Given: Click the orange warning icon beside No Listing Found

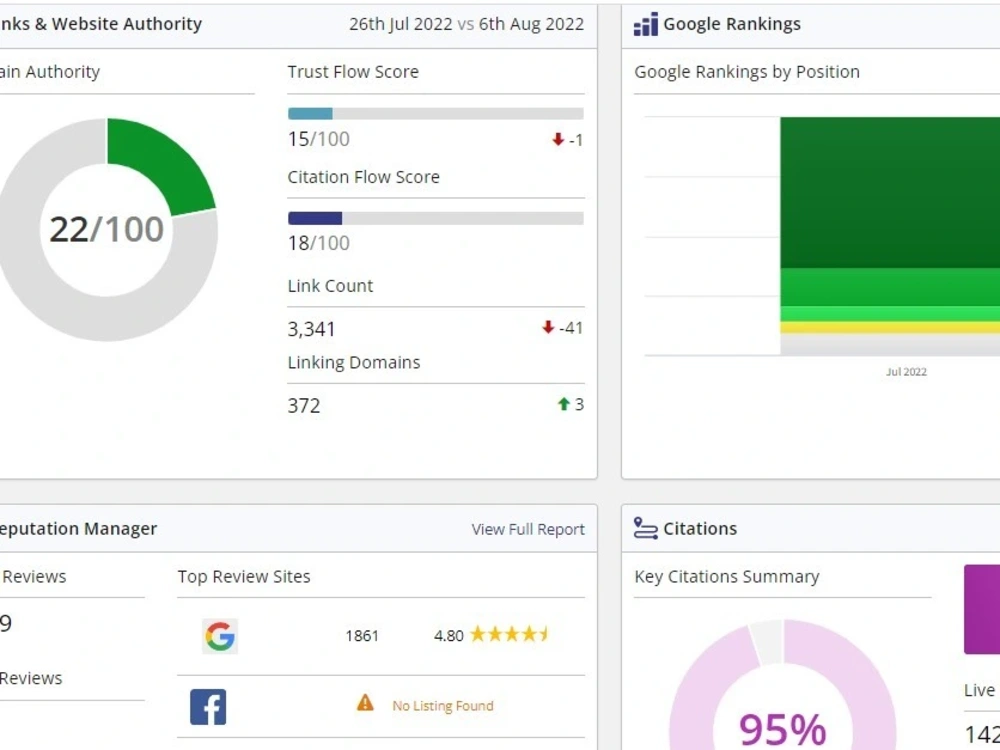Looking at the screenshot, I should pyautogui.click(x=365, y=703).
